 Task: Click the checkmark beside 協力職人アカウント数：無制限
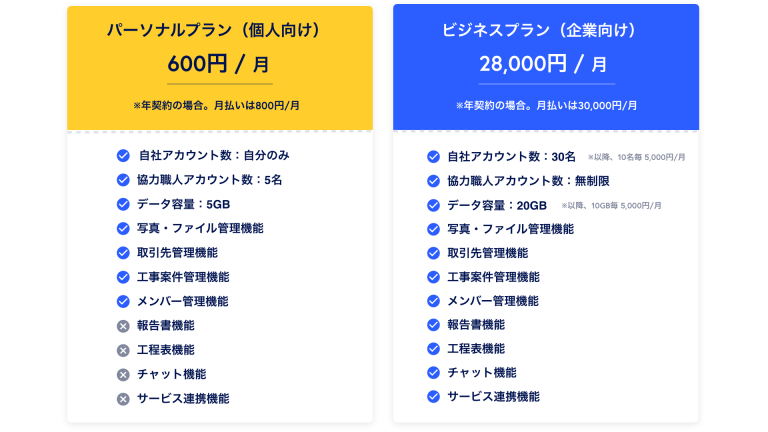coord(433,181)
